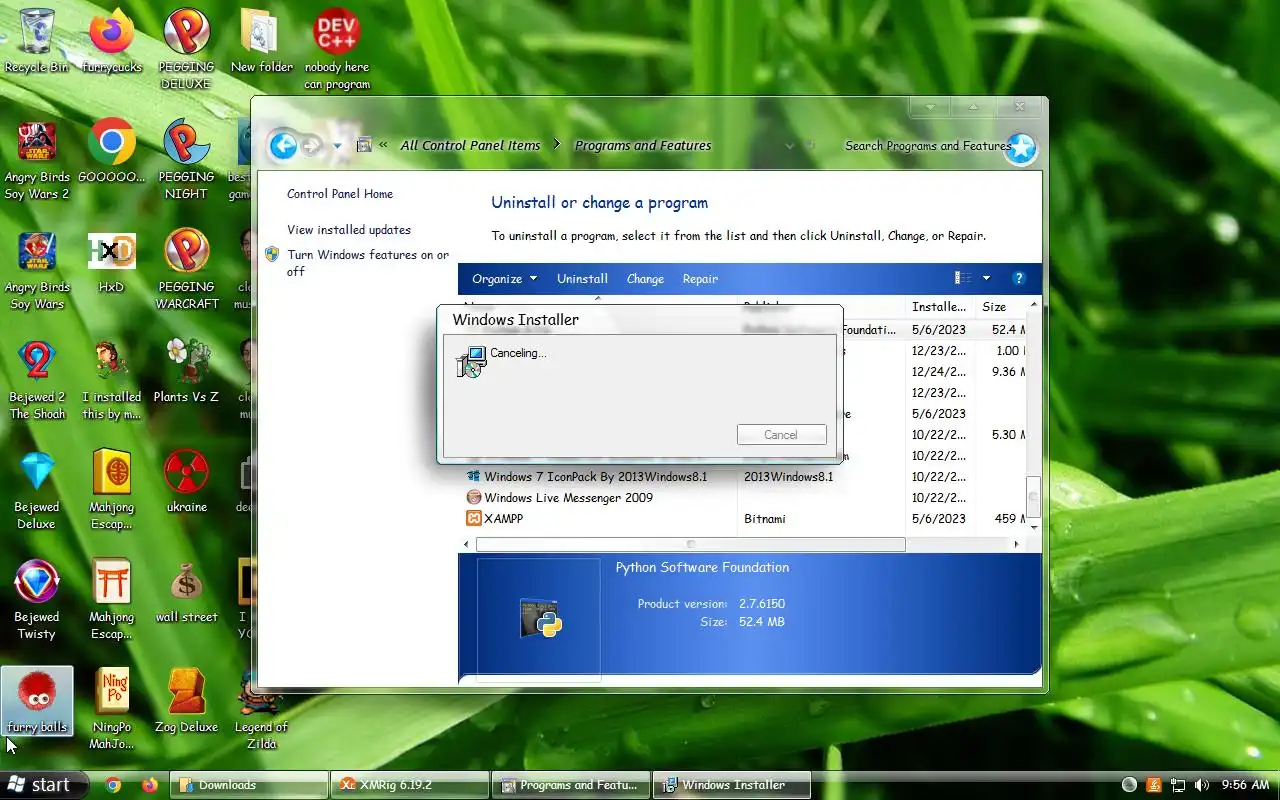Click Programs and Featu... taskbar button
This screenshot has width=1280, height=800.
point(572,785)
